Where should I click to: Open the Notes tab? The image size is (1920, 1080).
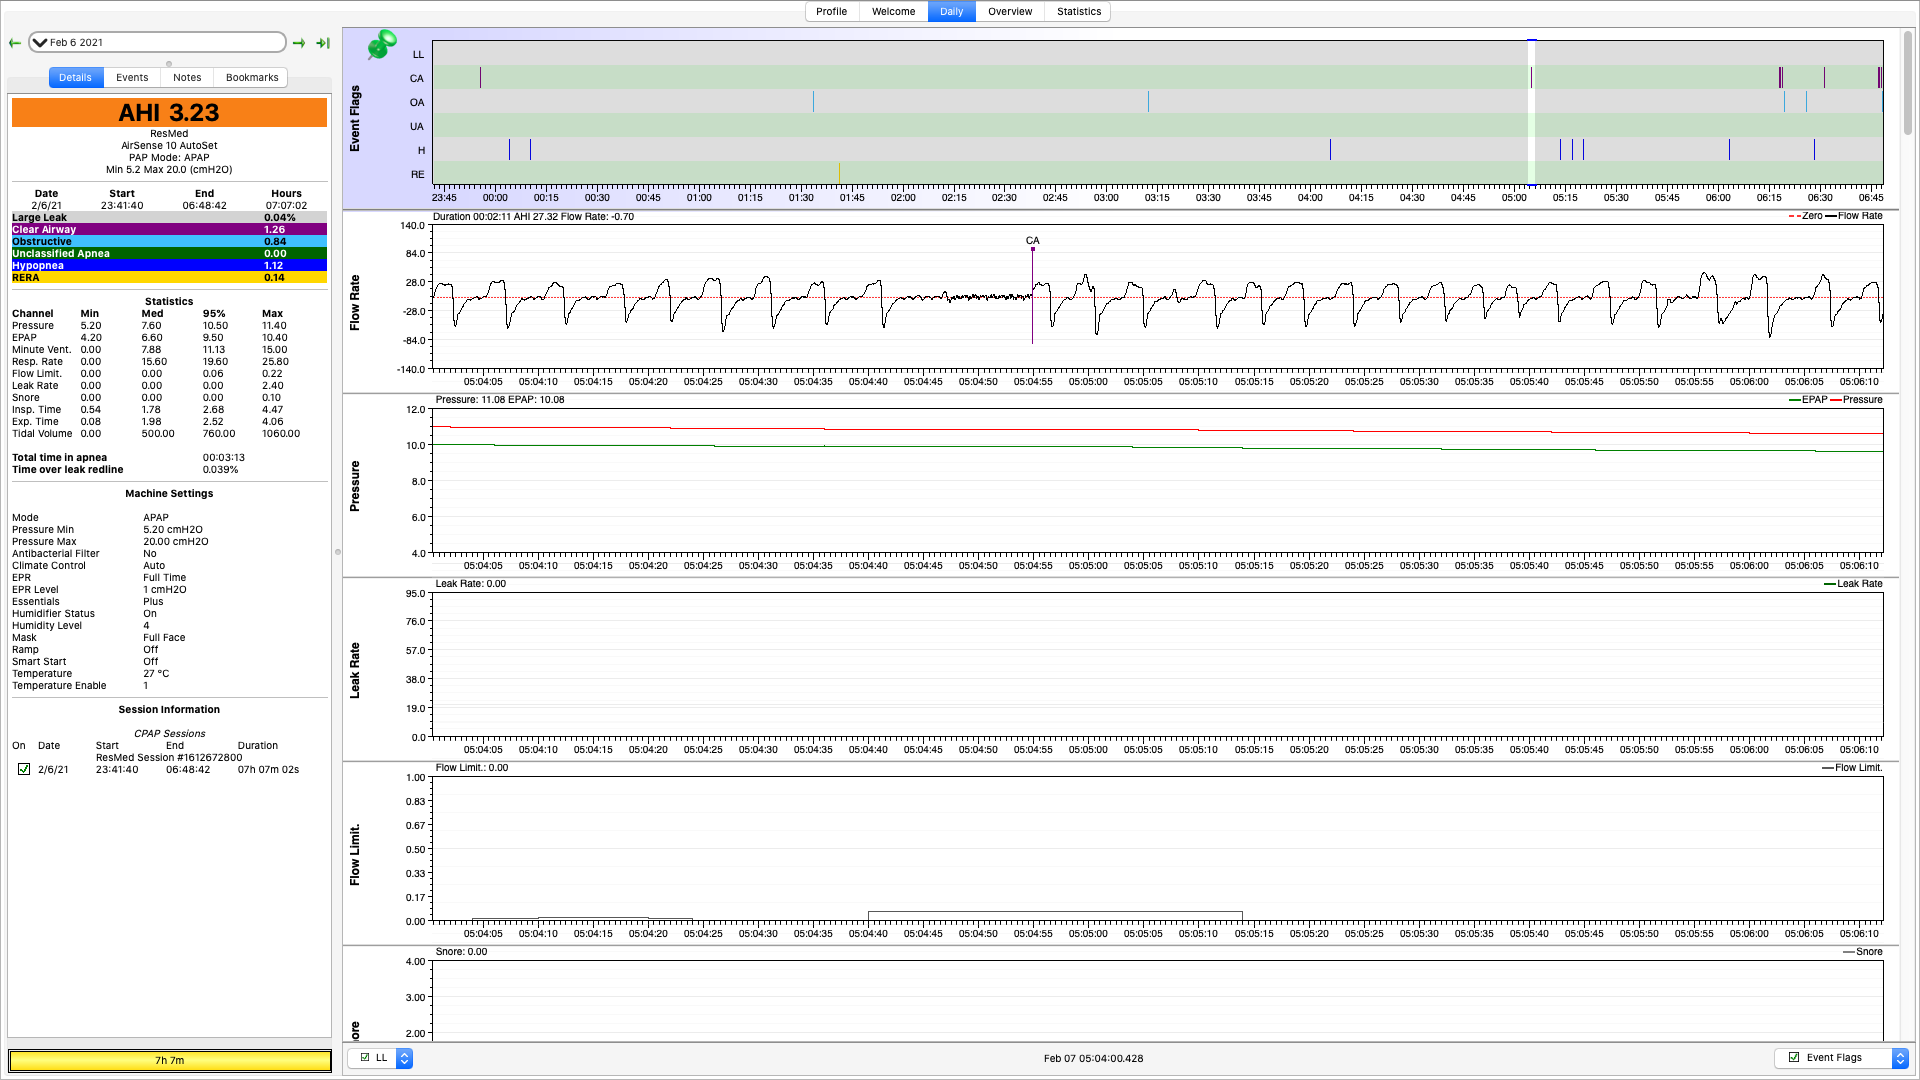tap(187, 77)
